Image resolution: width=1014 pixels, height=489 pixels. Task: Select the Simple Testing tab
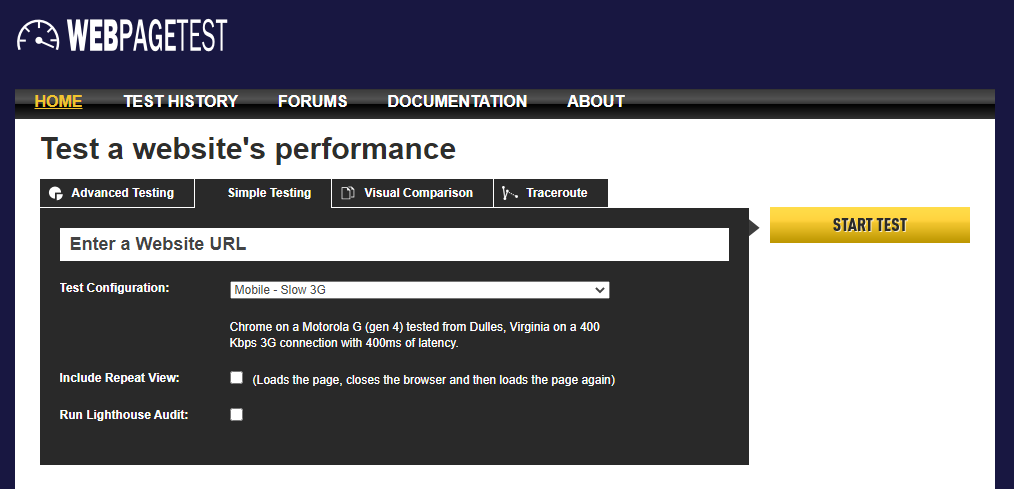pos(269,193)
